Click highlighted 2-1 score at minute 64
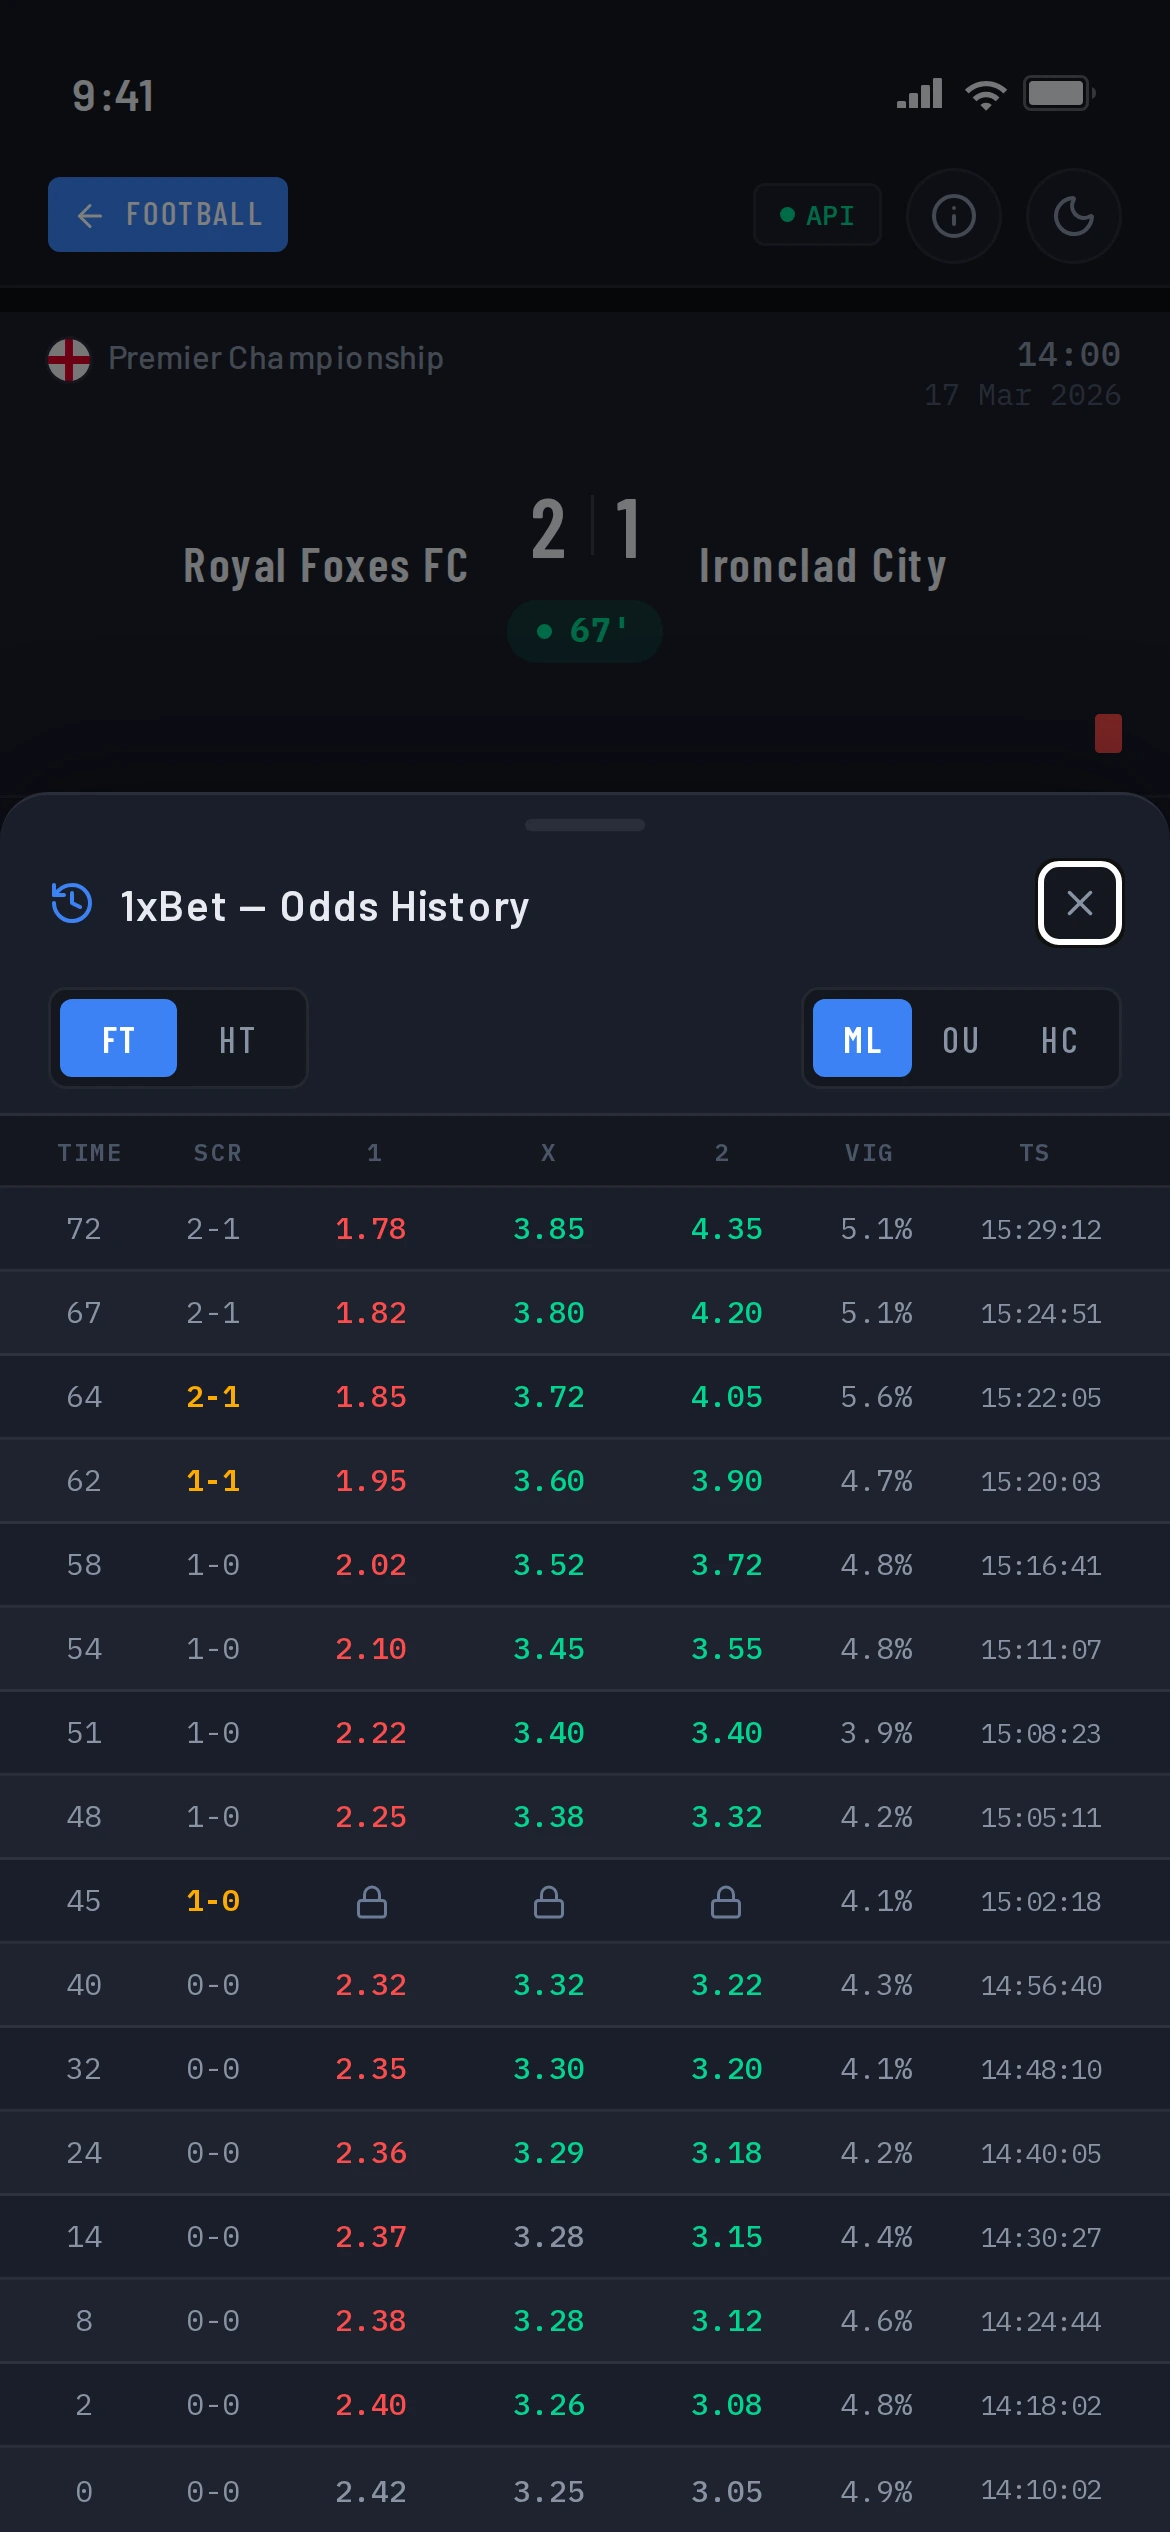The height and width of the screenshot is (2532, 1170). pyautogui.click(x=213, y=1397)
